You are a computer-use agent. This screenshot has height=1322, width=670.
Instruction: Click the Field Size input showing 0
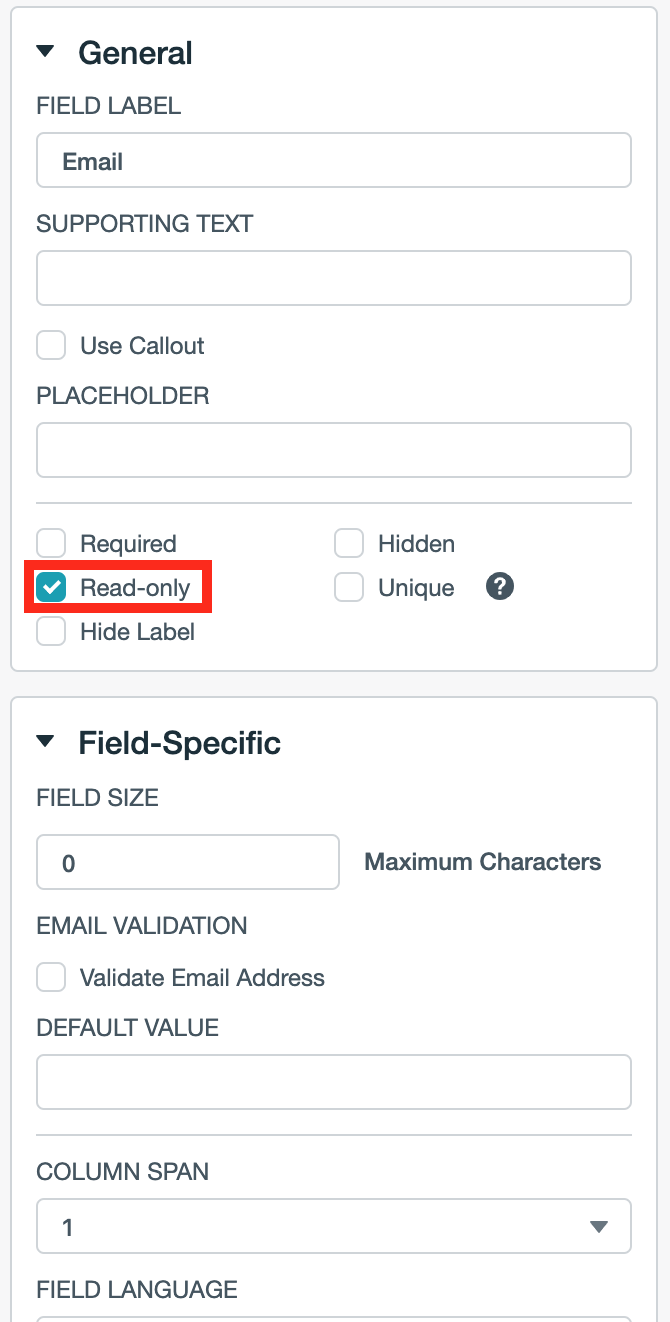click(187, 862)
